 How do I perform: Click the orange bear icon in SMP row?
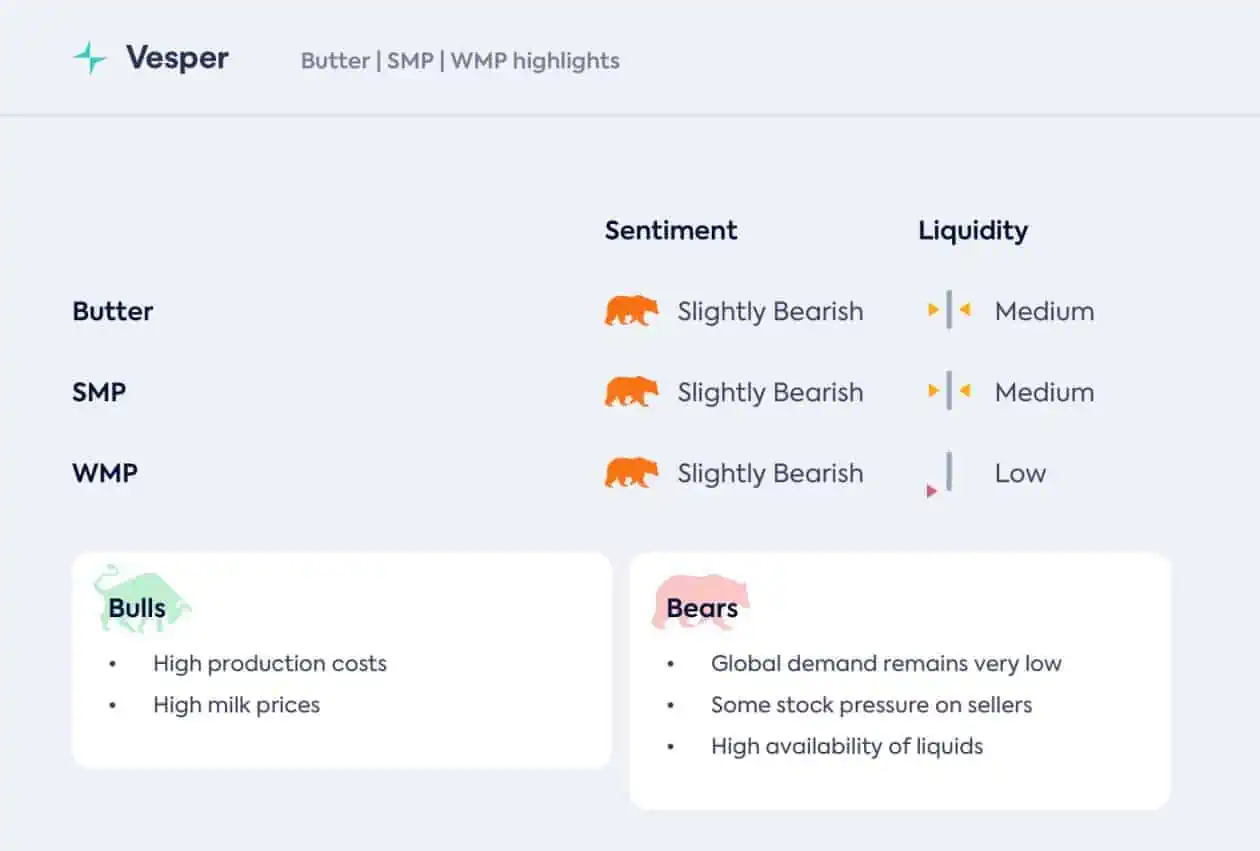632,392
